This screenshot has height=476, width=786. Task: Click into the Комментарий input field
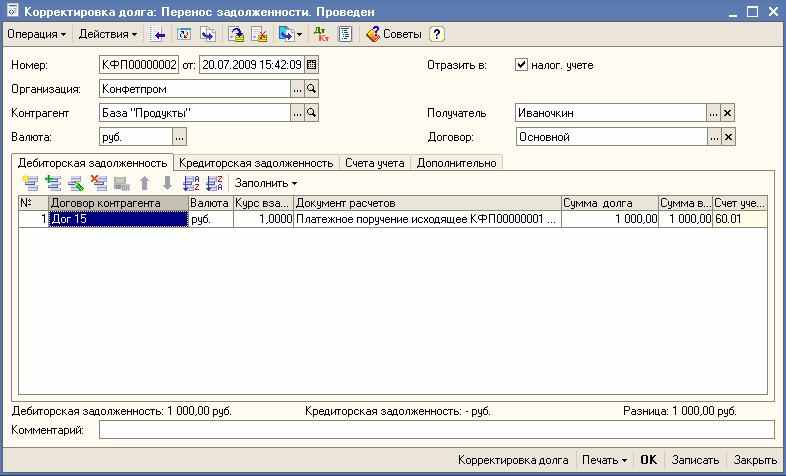437,430
